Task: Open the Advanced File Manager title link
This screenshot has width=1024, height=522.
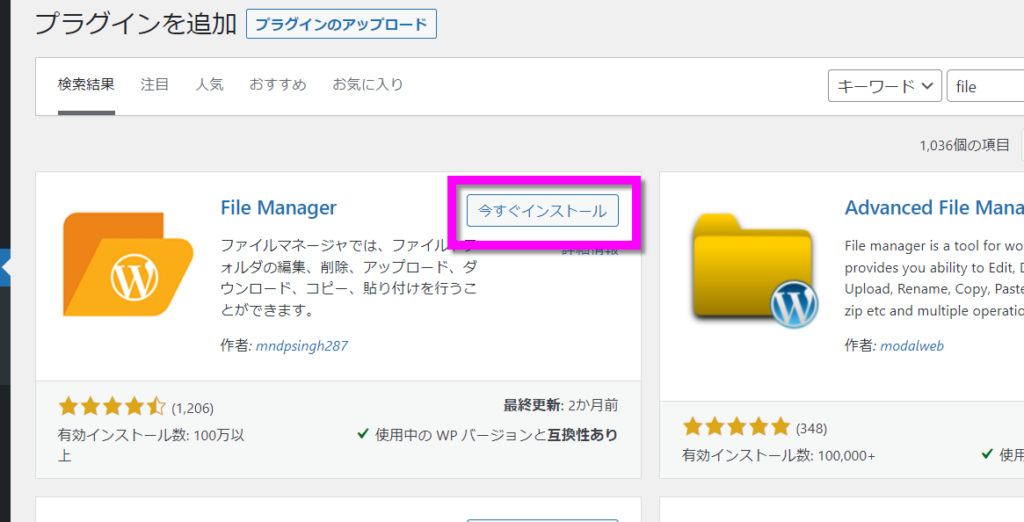Action: (934, 208)
